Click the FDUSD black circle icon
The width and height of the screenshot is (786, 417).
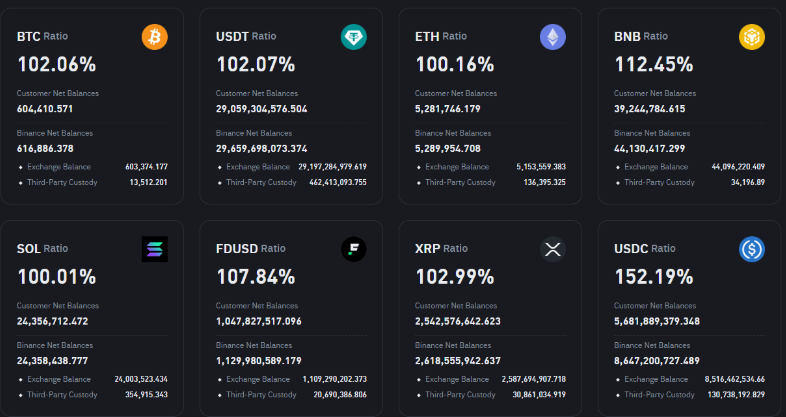click(x=354, y=249)
